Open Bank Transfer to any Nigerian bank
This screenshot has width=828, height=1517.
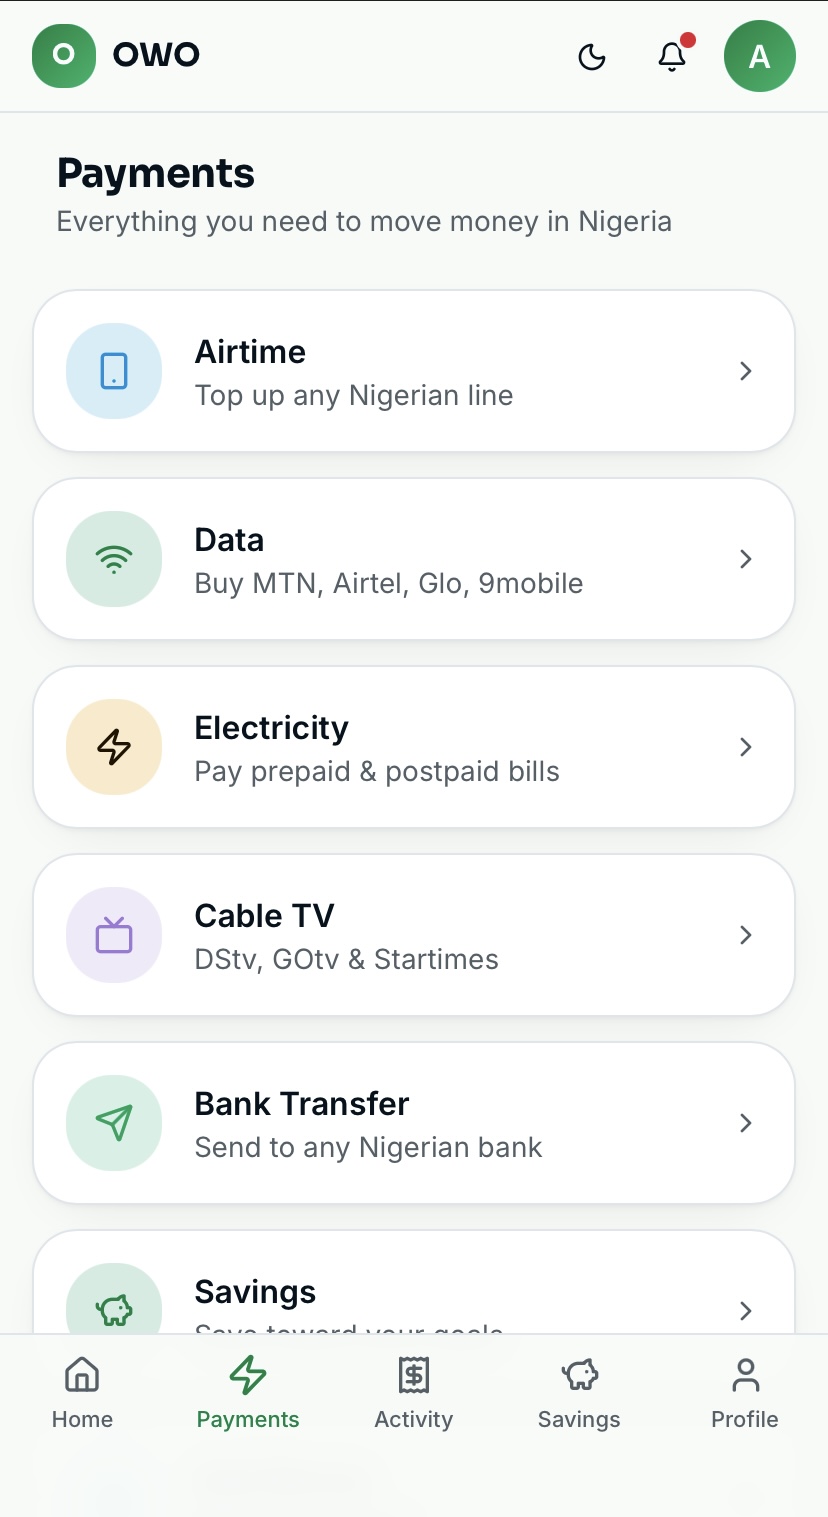click(x=414, y=1123)
